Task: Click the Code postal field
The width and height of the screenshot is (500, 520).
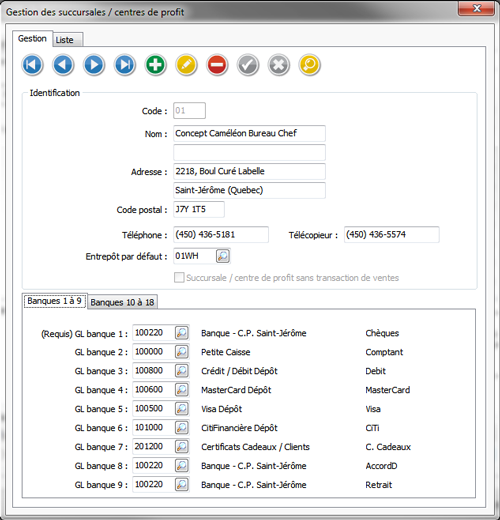Action: 199,209
